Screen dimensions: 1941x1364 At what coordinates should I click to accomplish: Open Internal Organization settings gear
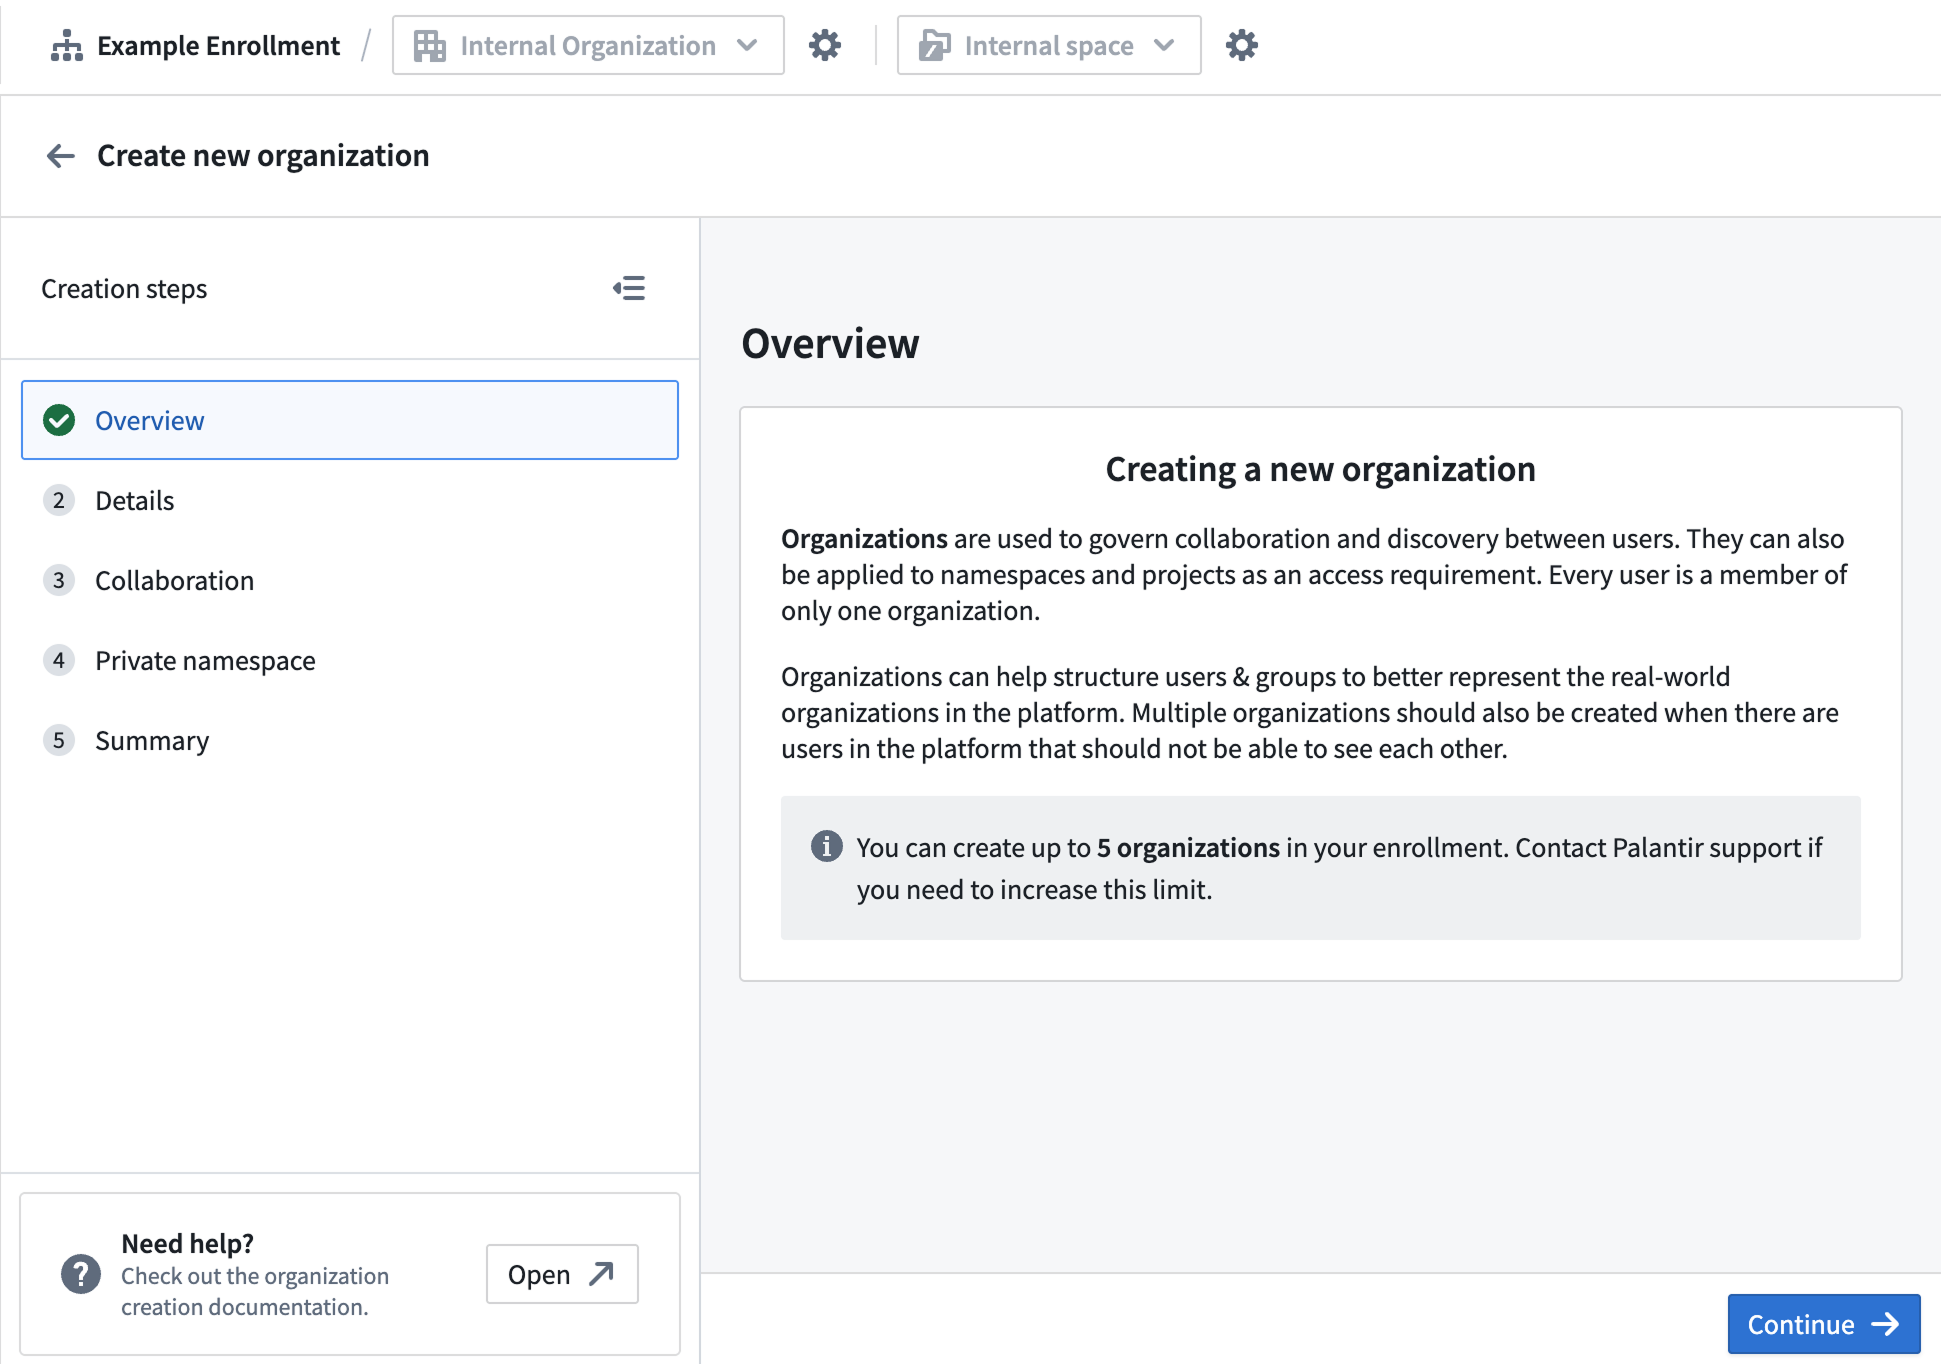(x=825, y=45)
